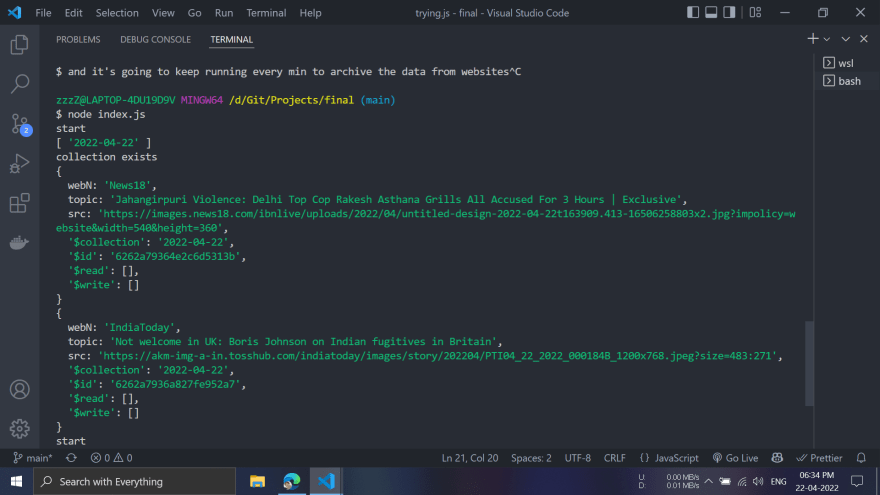Restore panel size with chevron down icon
This screenshot has width=880, height=495.
[x=846, y=39]
